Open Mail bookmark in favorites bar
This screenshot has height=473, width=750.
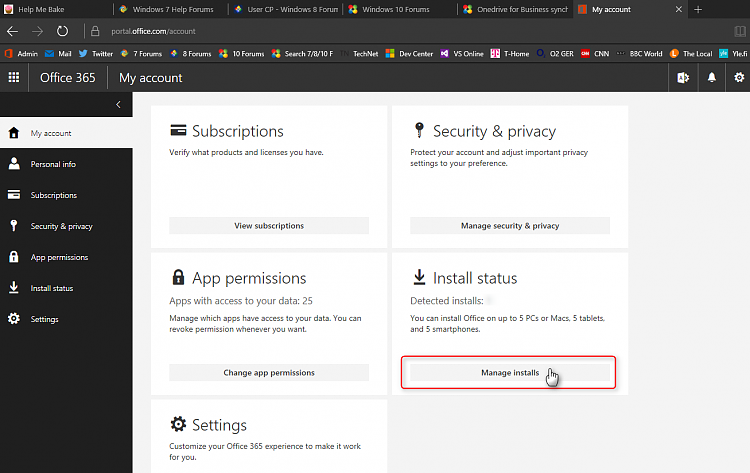[x=58, y=54]
